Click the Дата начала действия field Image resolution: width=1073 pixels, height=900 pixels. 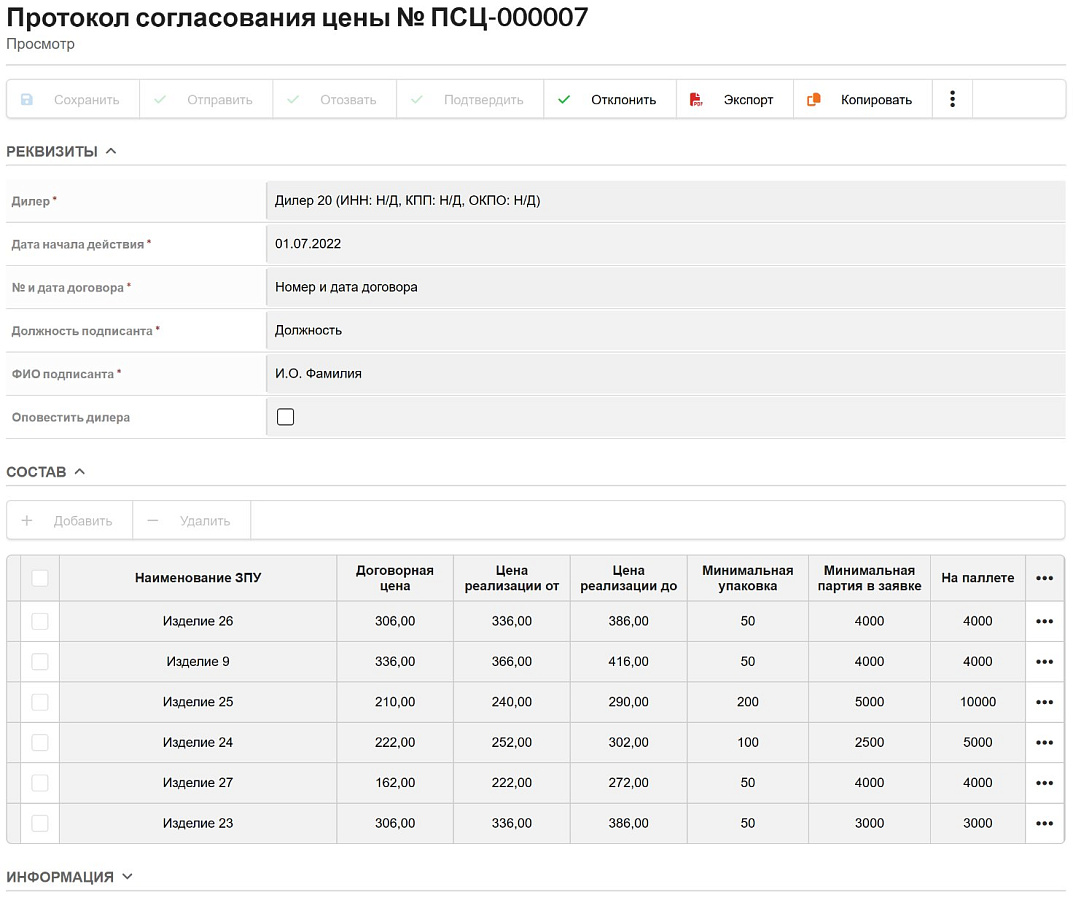[x=665, y=244]
